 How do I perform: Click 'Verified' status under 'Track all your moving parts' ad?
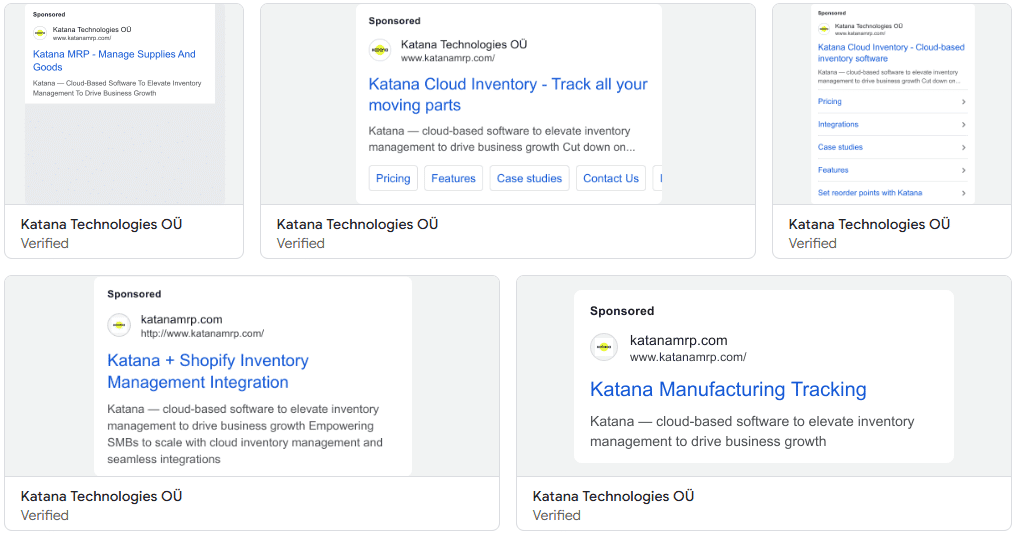(301, 243)
